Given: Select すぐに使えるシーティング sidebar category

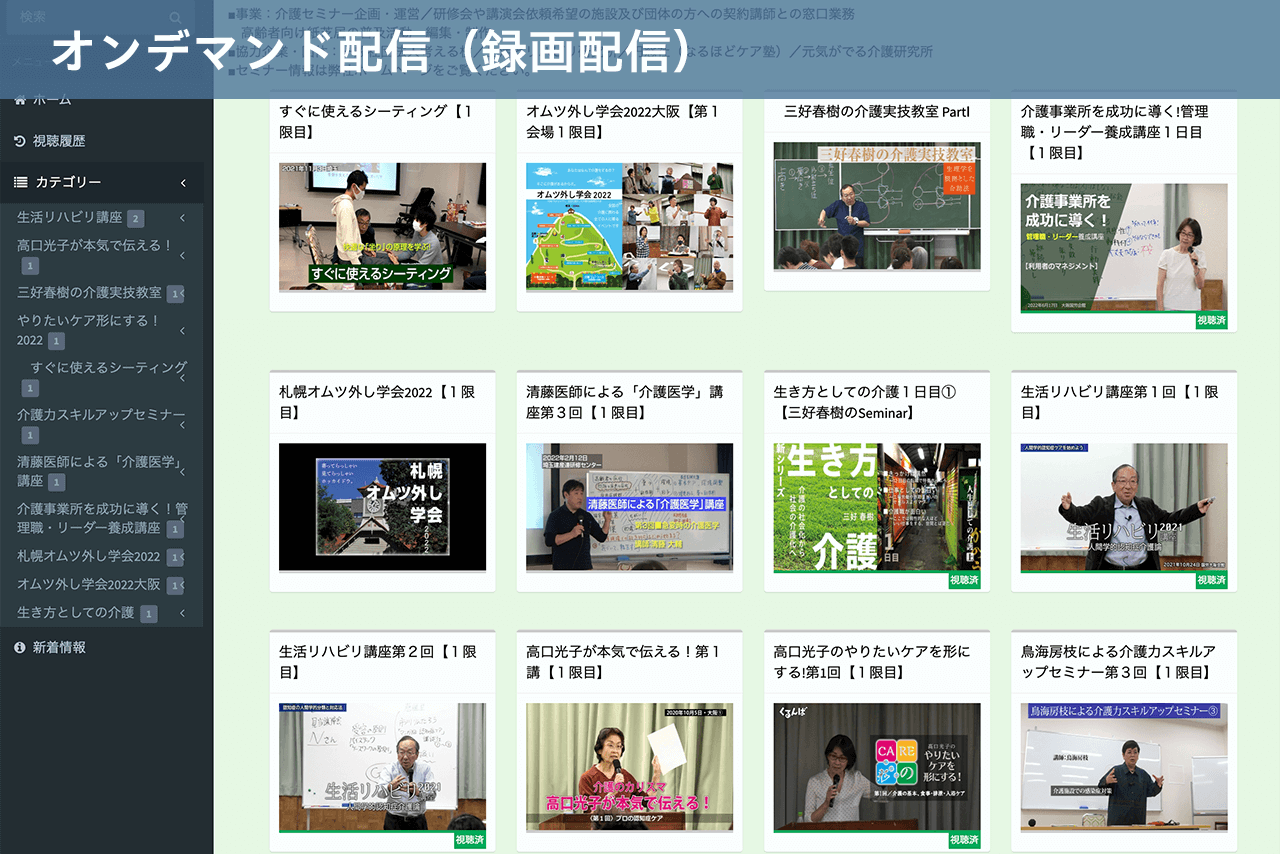Looking at the screenshot, I should coord(108,368).
